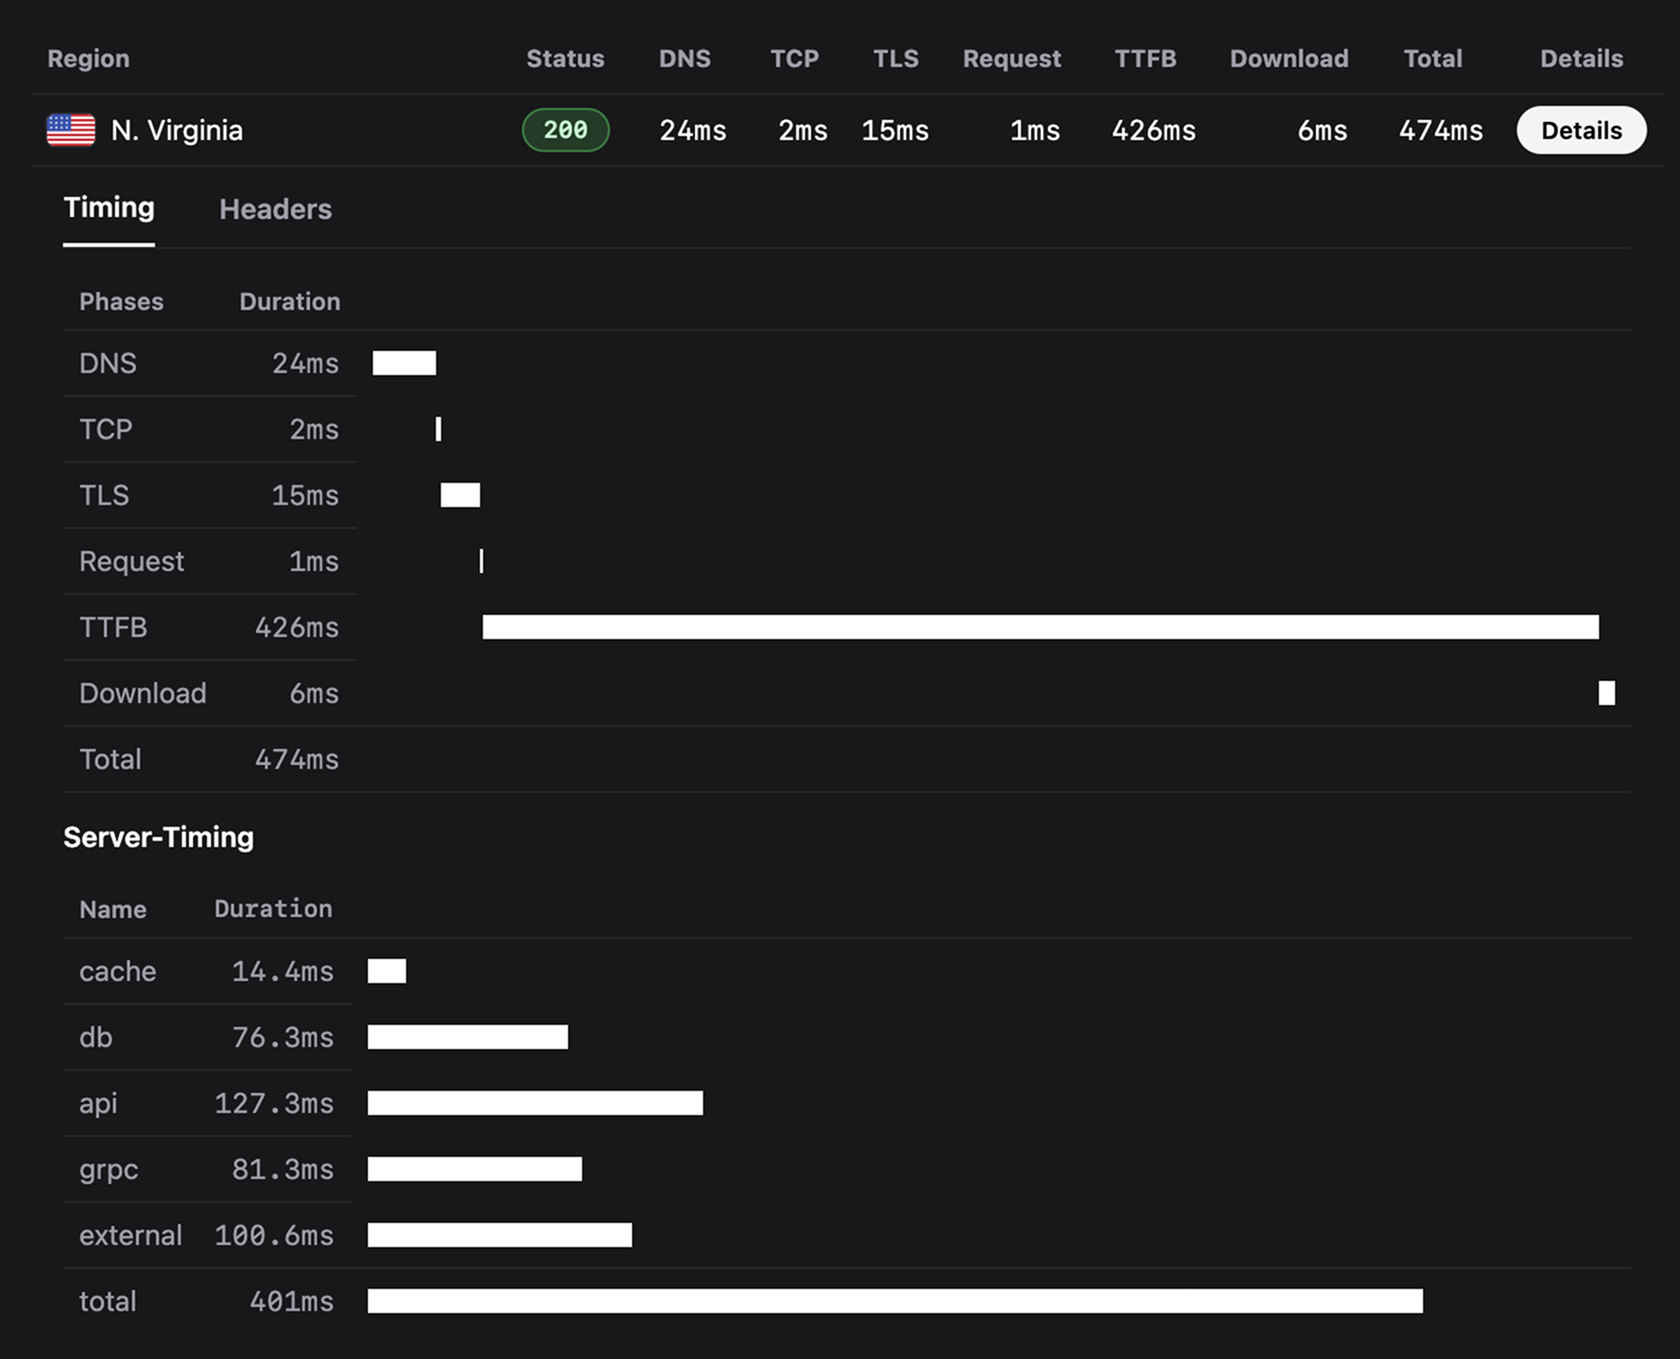Click the total bar in Server-Timing
1680x1359 pixels.
pos(895,1301)
